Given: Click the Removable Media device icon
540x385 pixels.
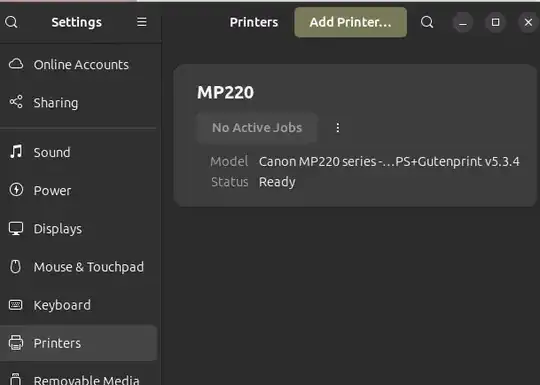Looking at the screenshot, I should click(x=15, y=379).
